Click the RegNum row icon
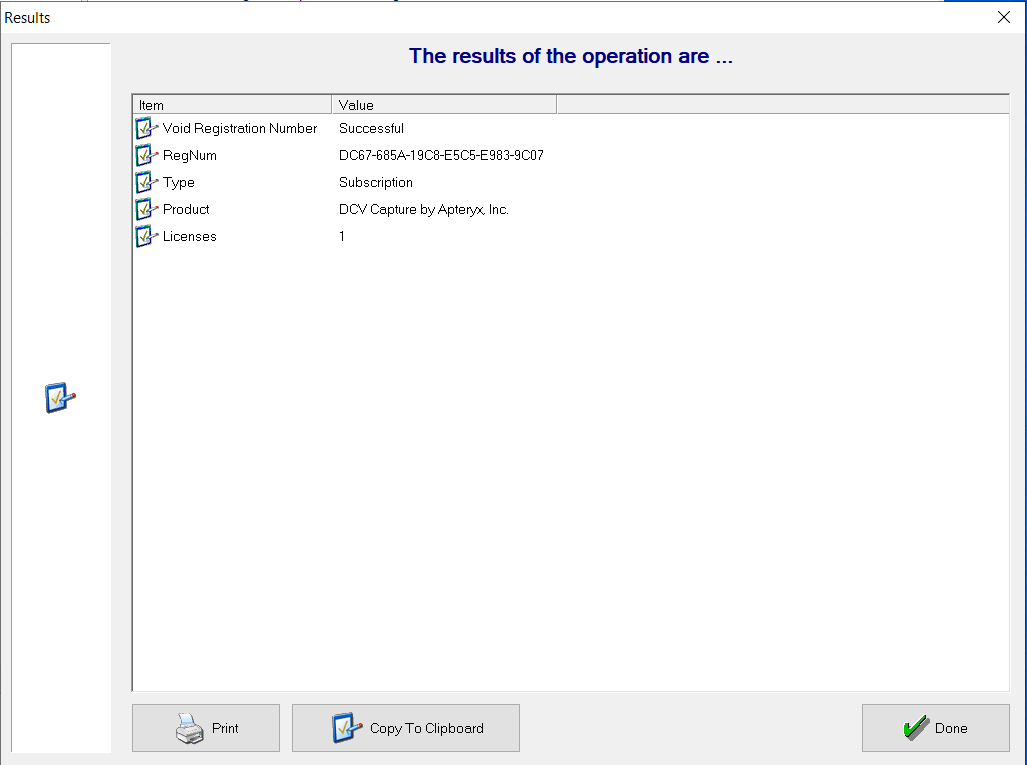The image size is (1027, 765). [x=146, y=155]
